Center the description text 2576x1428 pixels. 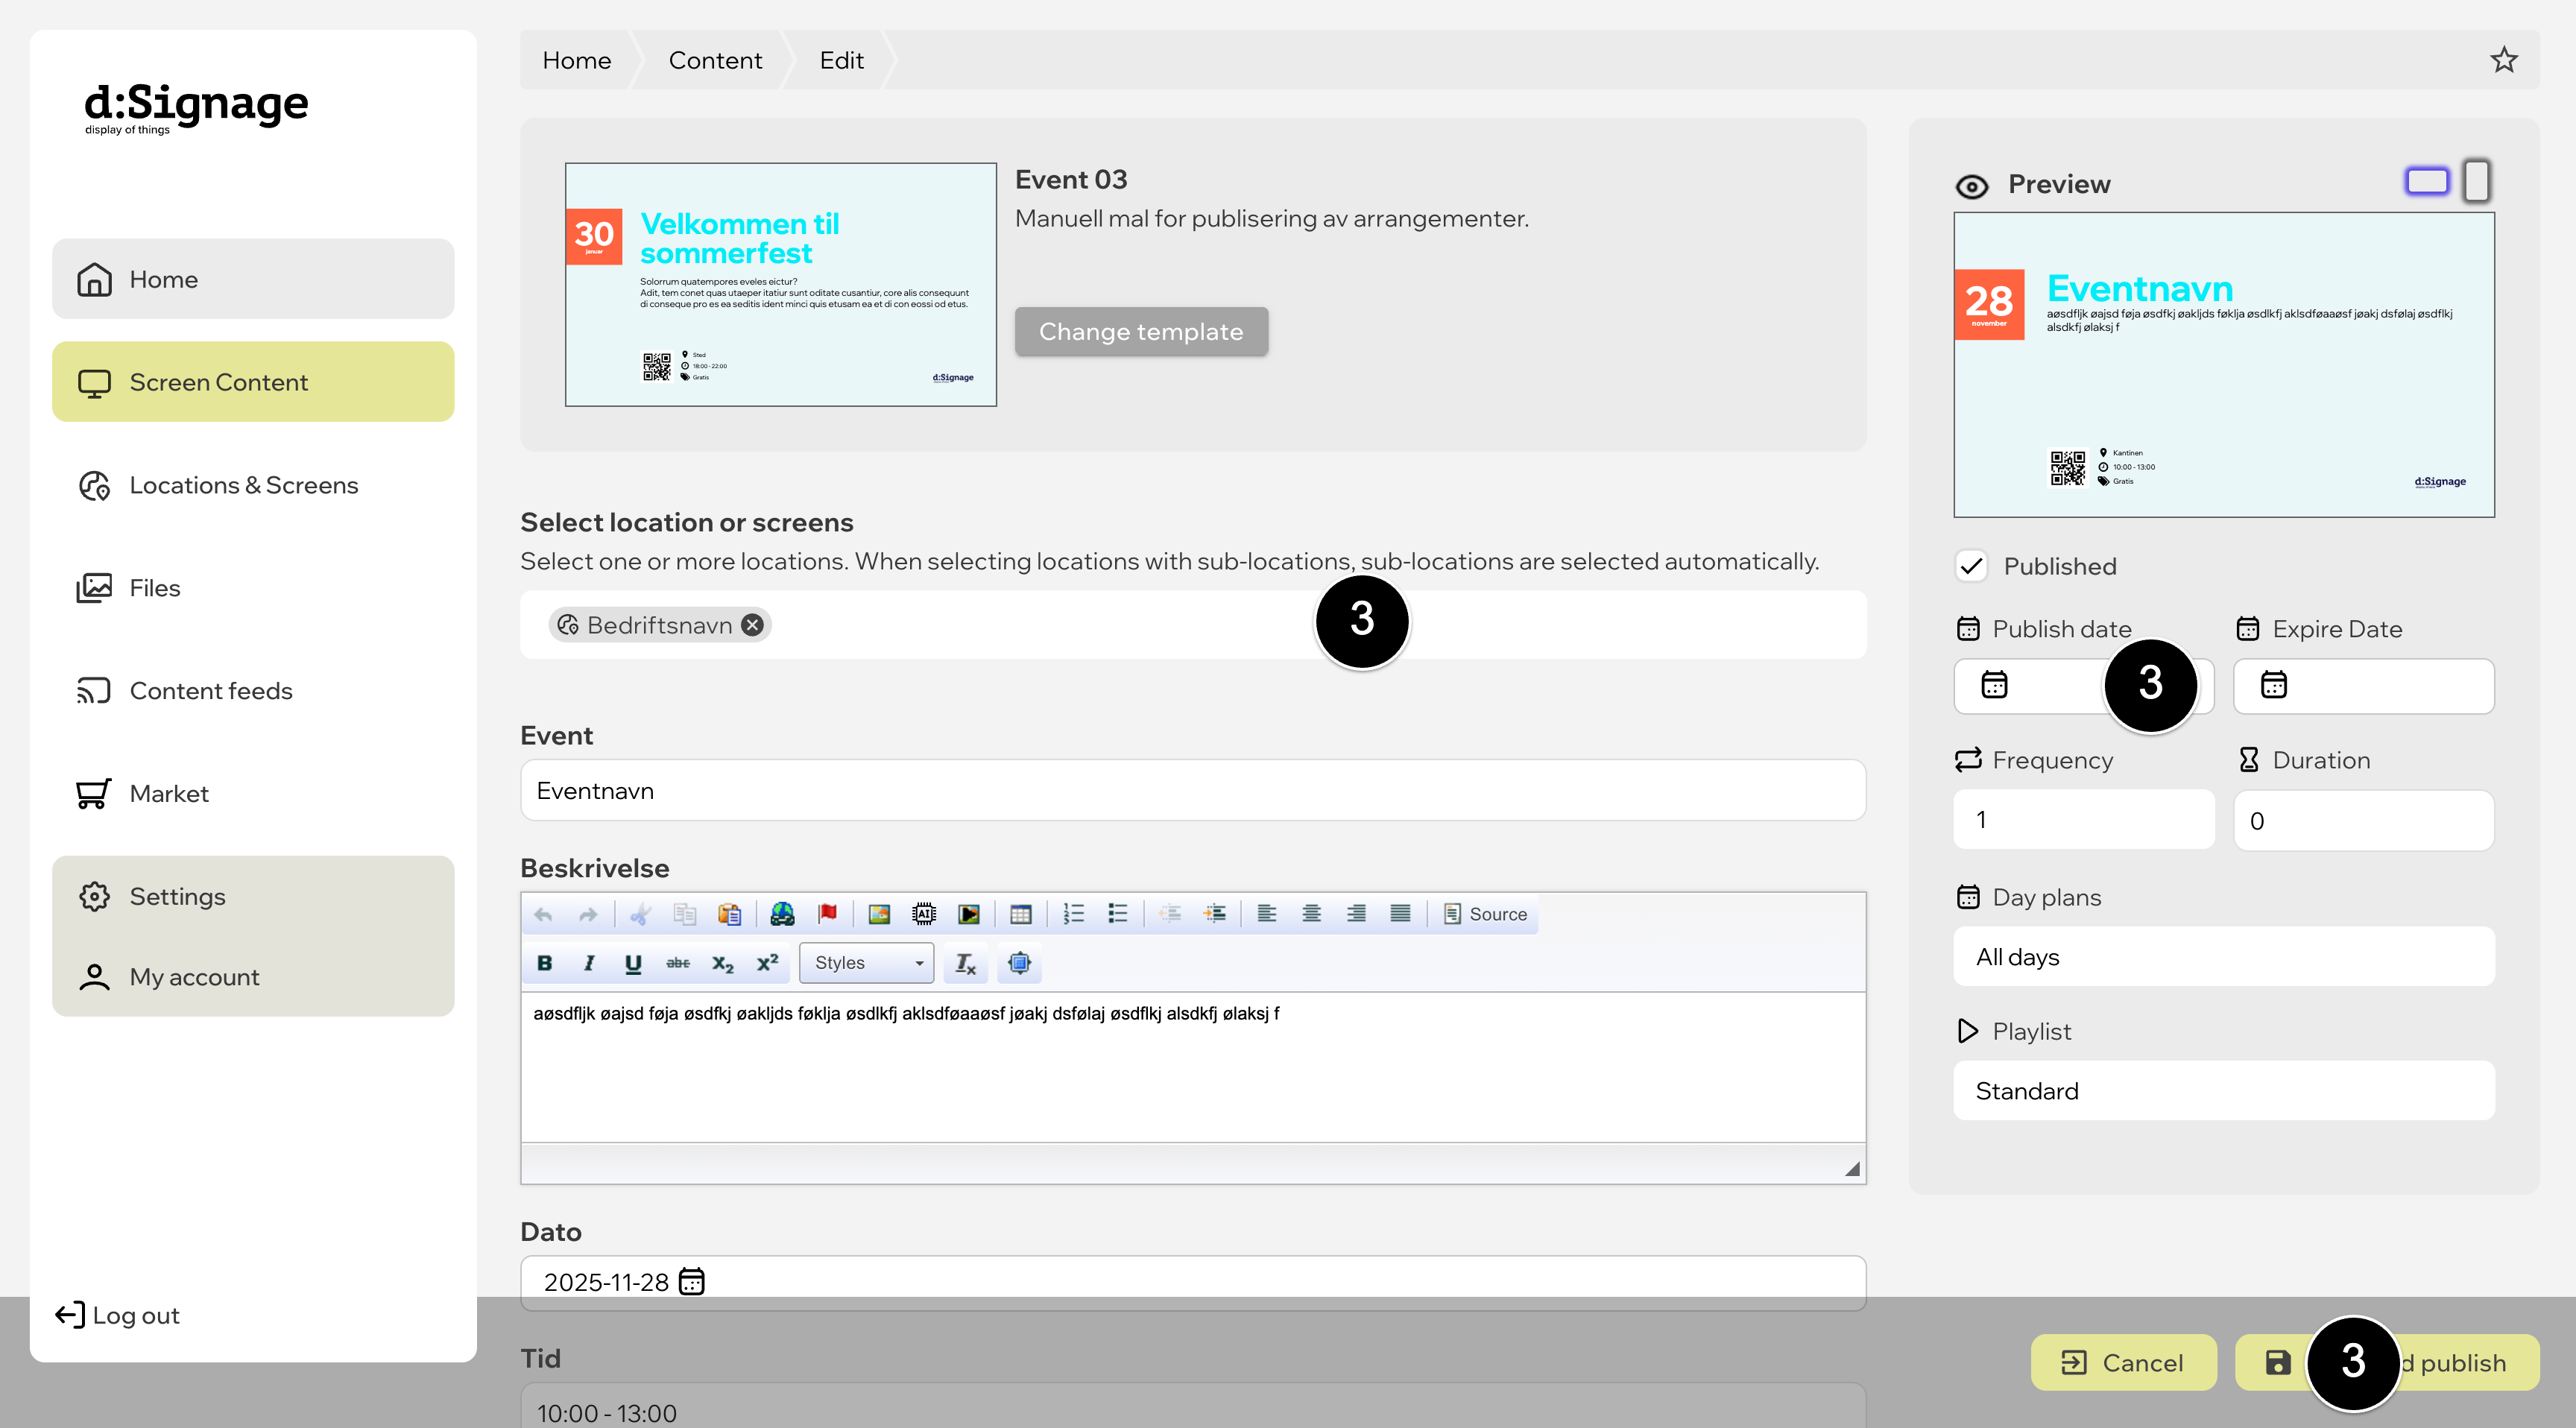click(1312, 914)
